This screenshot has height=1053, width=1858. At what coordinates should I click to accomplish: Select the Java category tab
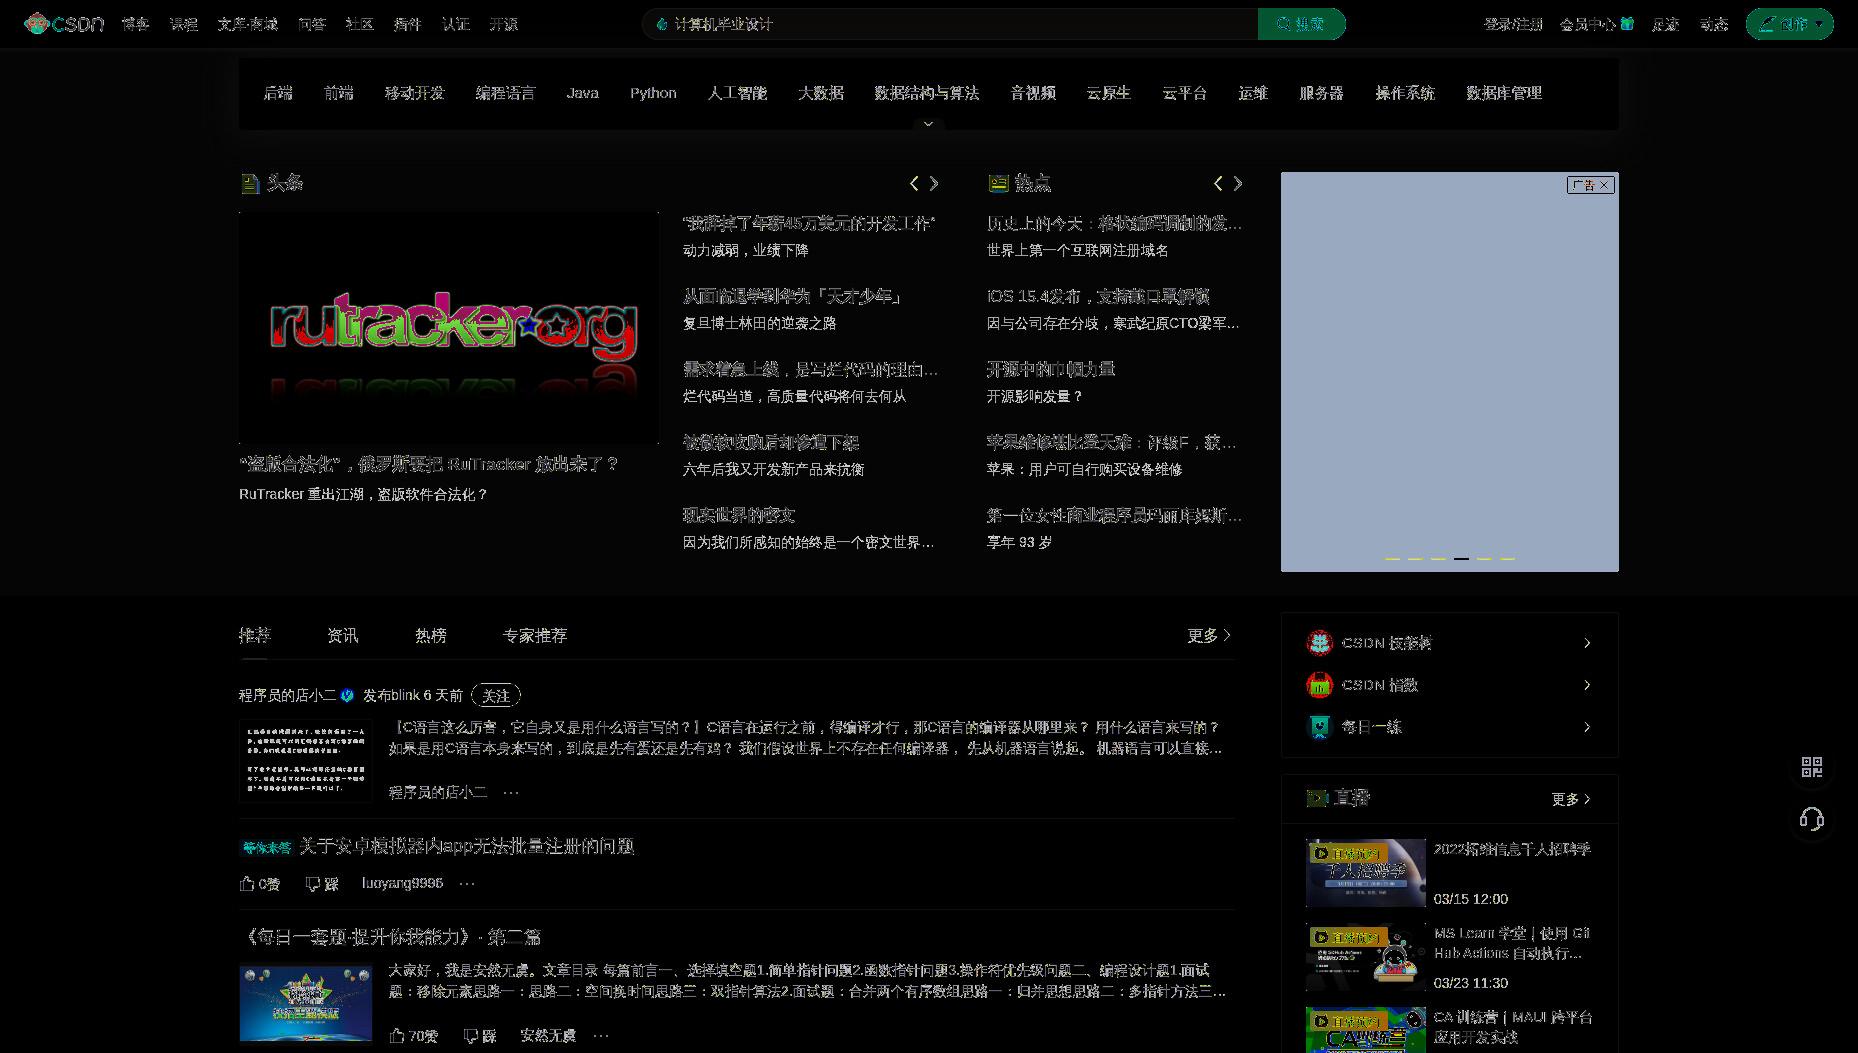(x=582, y=93)
